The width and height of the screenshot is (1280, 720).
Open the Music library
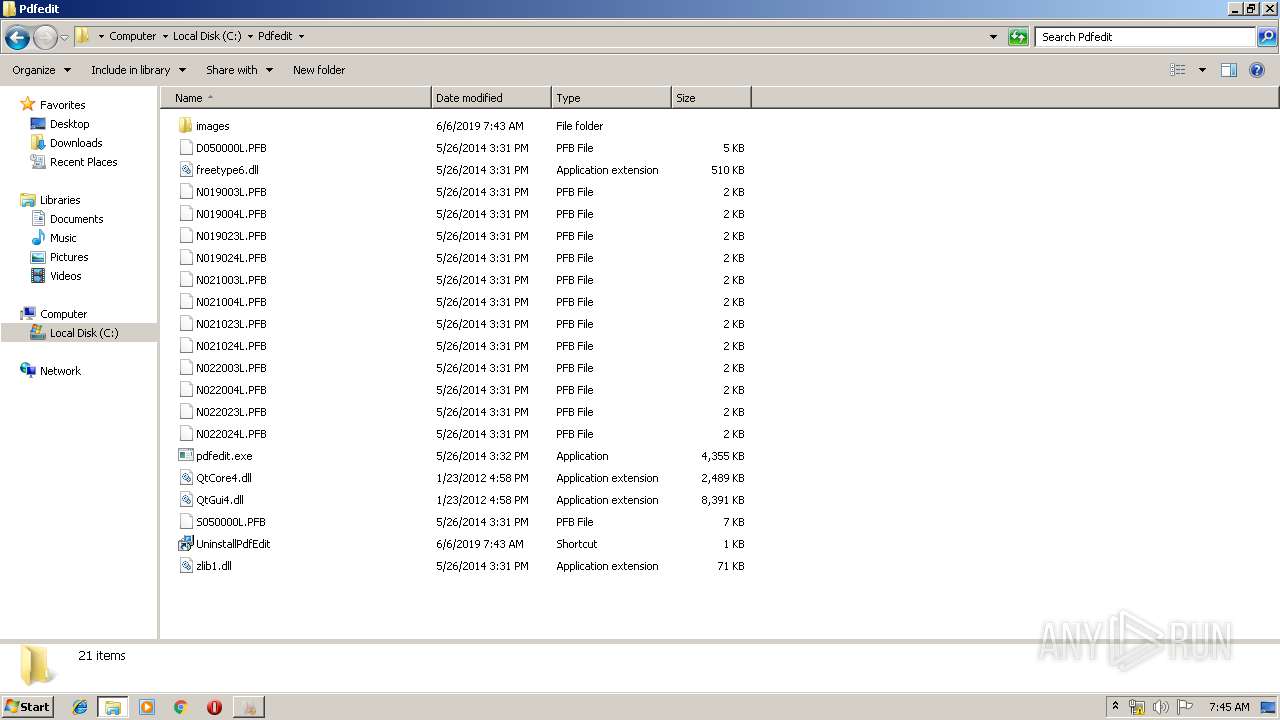[x=63, y=238]
